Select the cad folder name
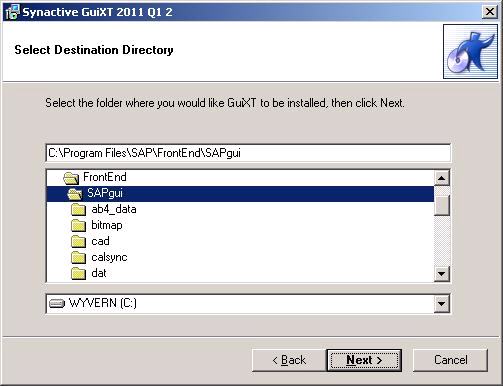This screenshot has width=503, height=386. coord(100,241)
